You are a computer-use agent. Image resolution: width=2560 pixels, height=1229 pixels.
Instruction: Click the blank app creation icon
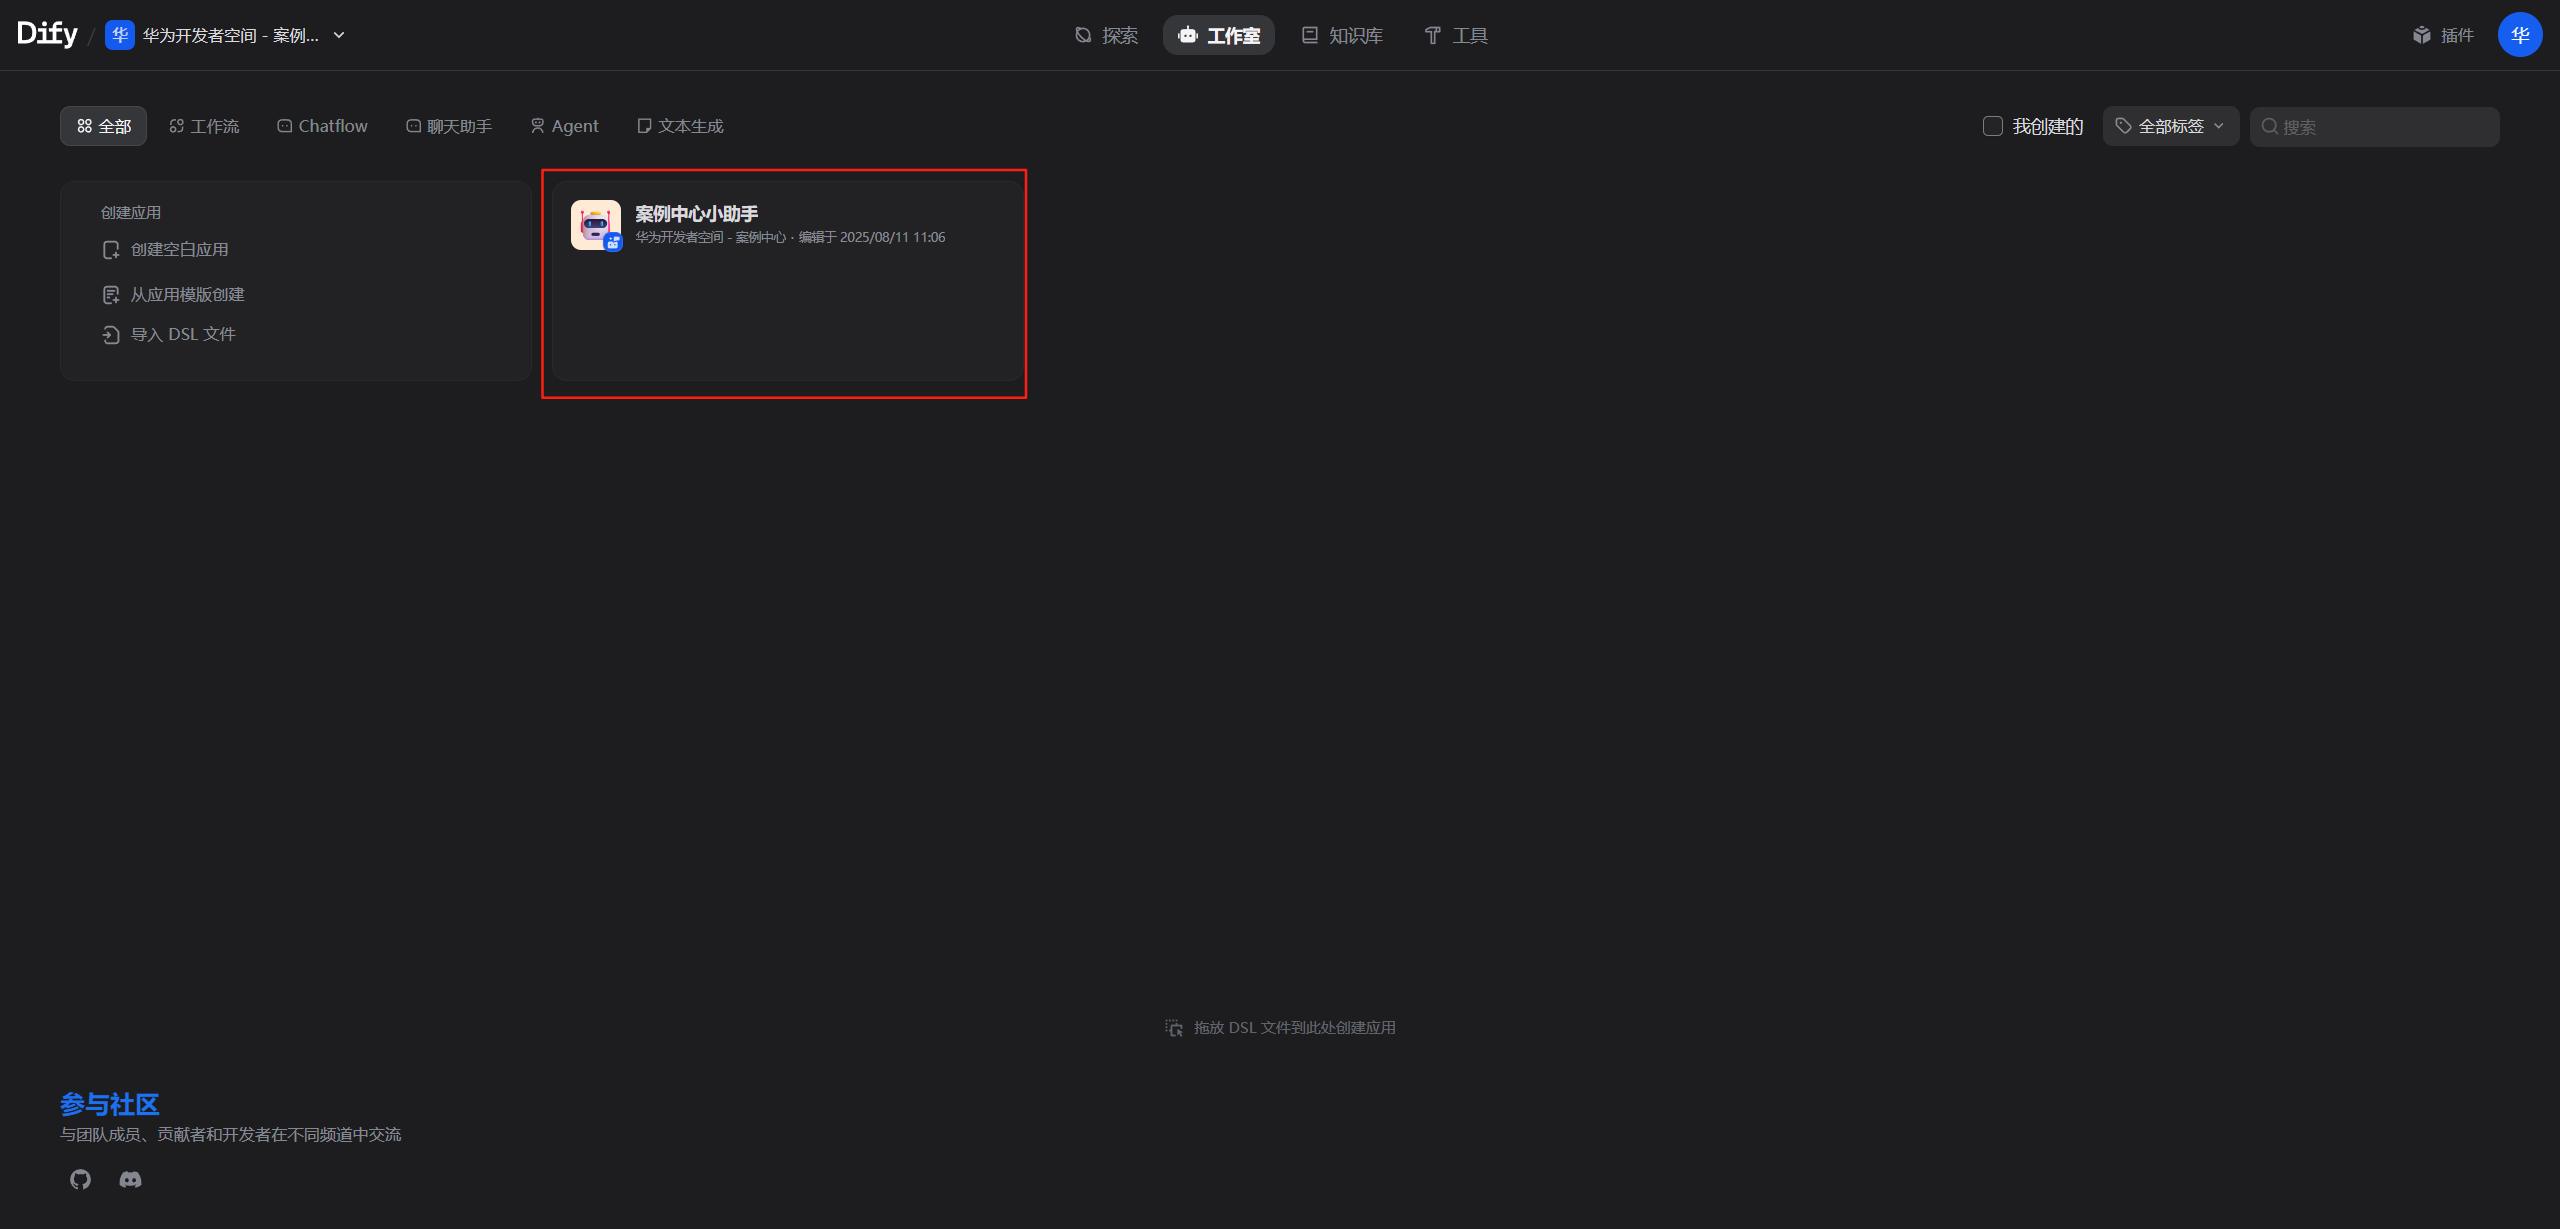[111, 250]
